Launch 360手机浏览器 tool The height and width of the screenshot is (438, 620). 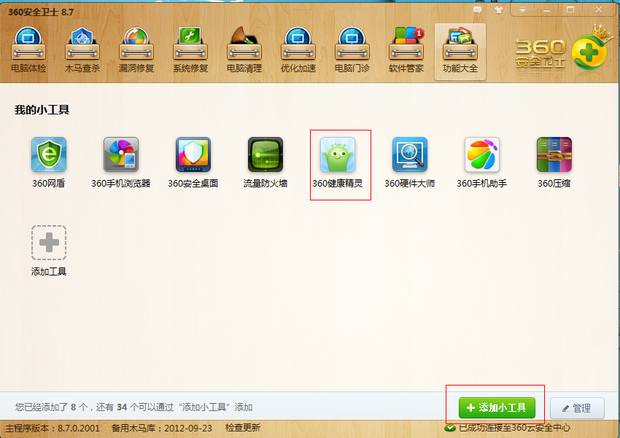(121, 163)
